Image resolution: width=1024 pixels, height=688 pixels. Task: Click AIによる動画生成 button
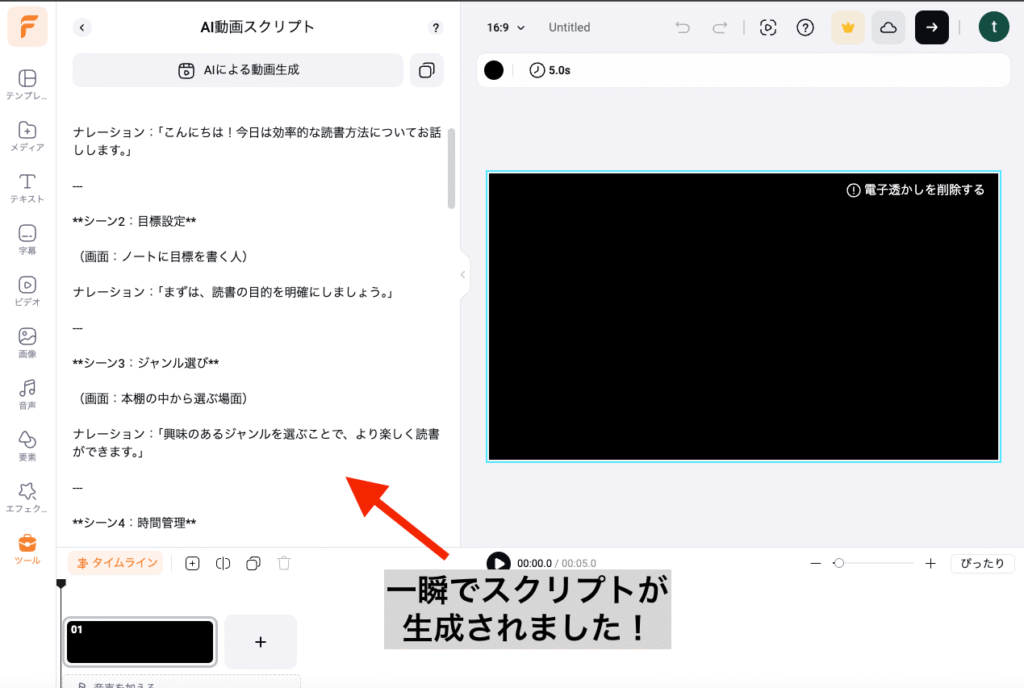[x=238, y=70]
